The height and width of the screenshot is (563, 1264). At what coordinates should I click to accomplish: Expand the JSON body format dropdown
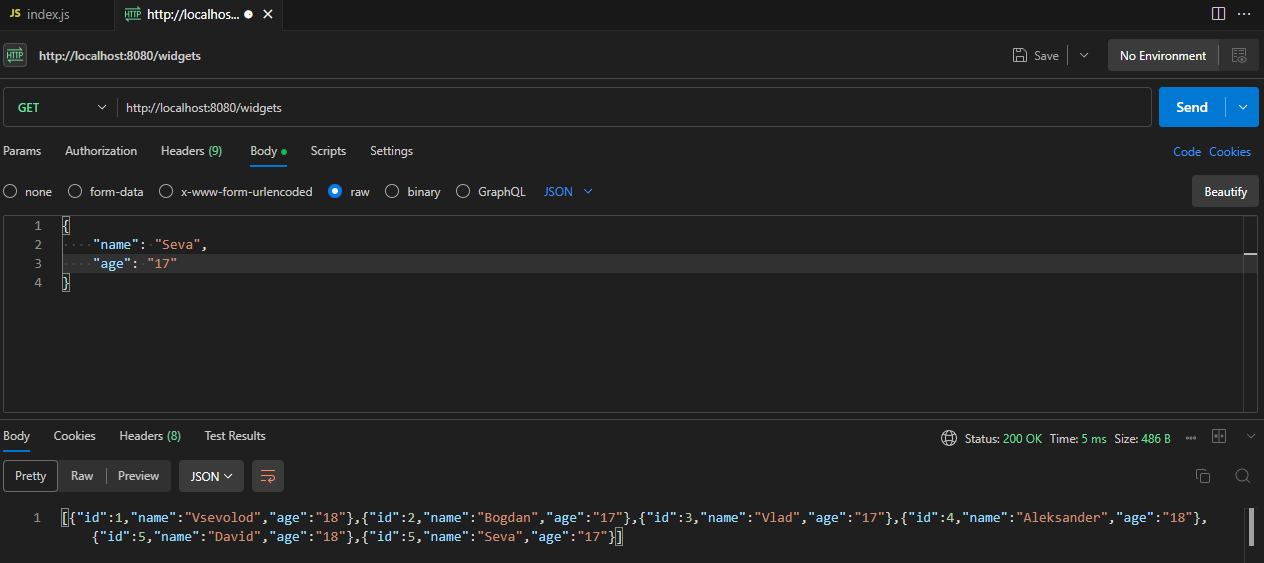pos(568,192)
